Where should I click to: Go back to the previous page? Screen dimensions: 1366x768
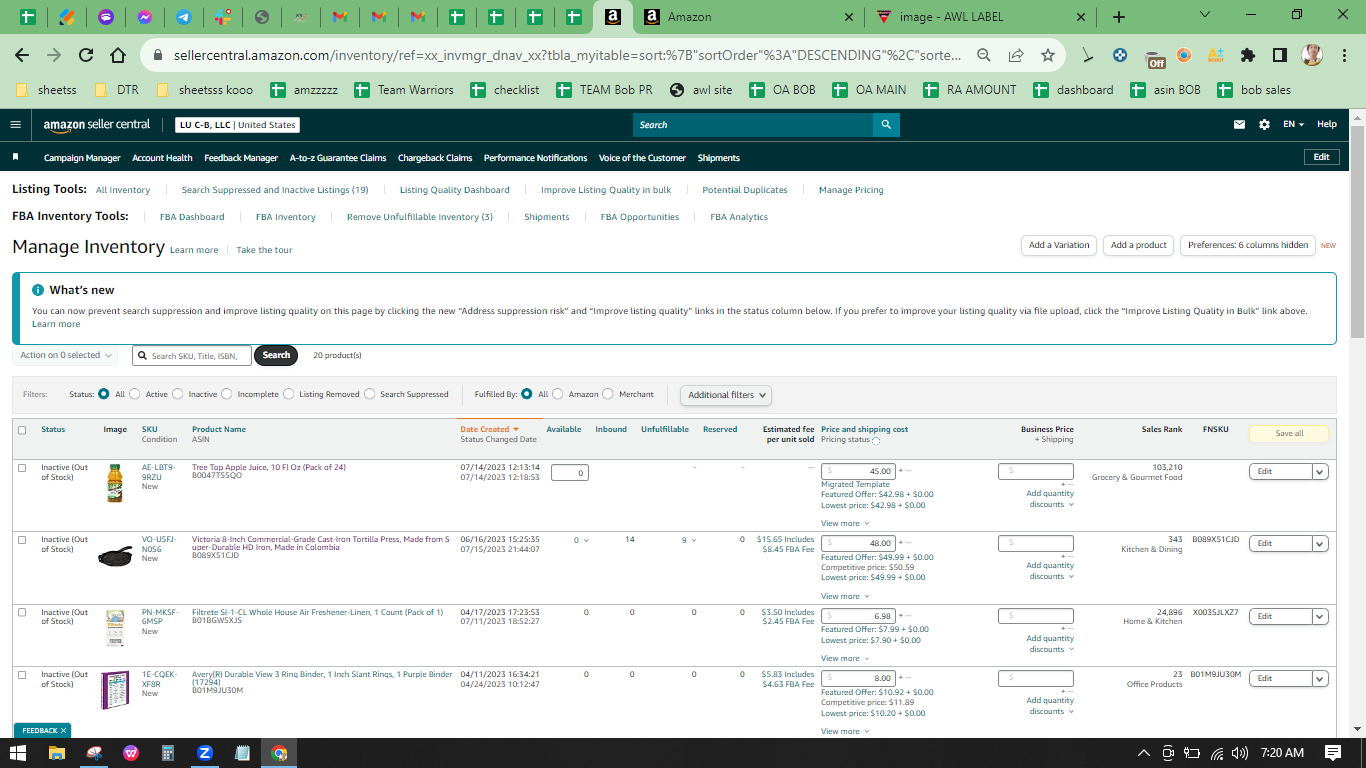(x=22, y=55)
